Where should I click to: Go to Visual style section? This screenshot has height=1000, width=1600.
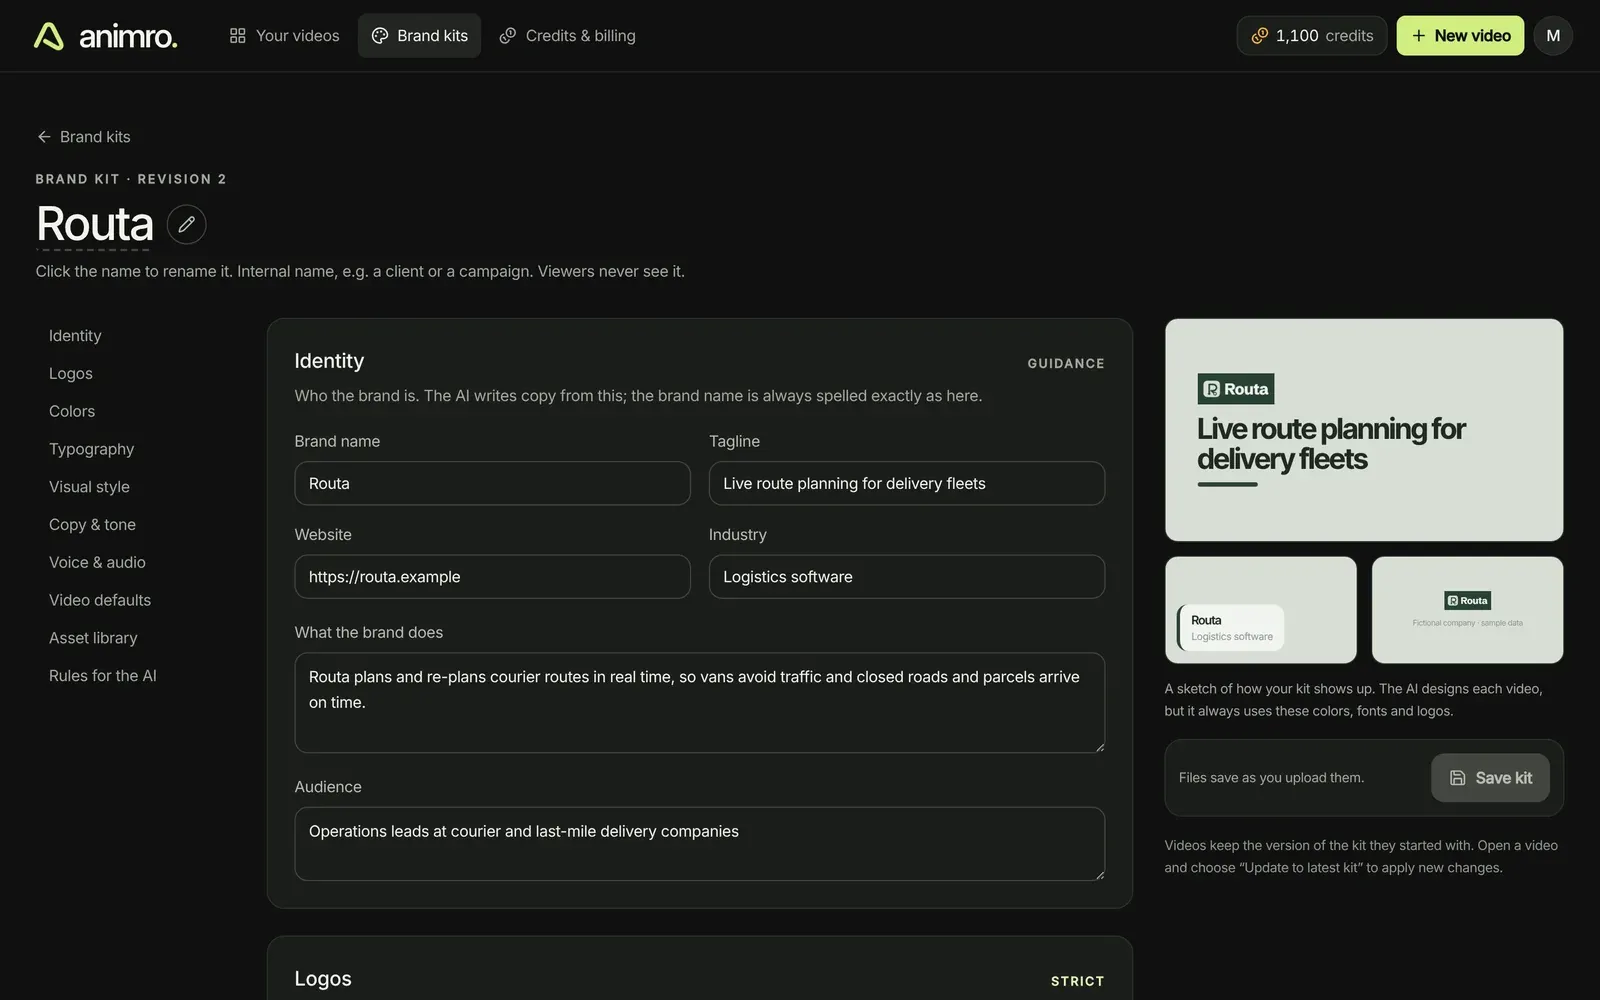[89, 487]
